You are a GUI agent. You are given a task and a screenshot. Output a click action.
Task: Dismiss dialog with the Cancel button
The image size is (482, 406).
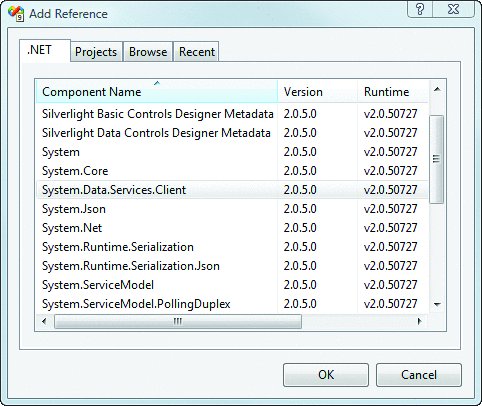pyautogui.click(x=419, y=375)
